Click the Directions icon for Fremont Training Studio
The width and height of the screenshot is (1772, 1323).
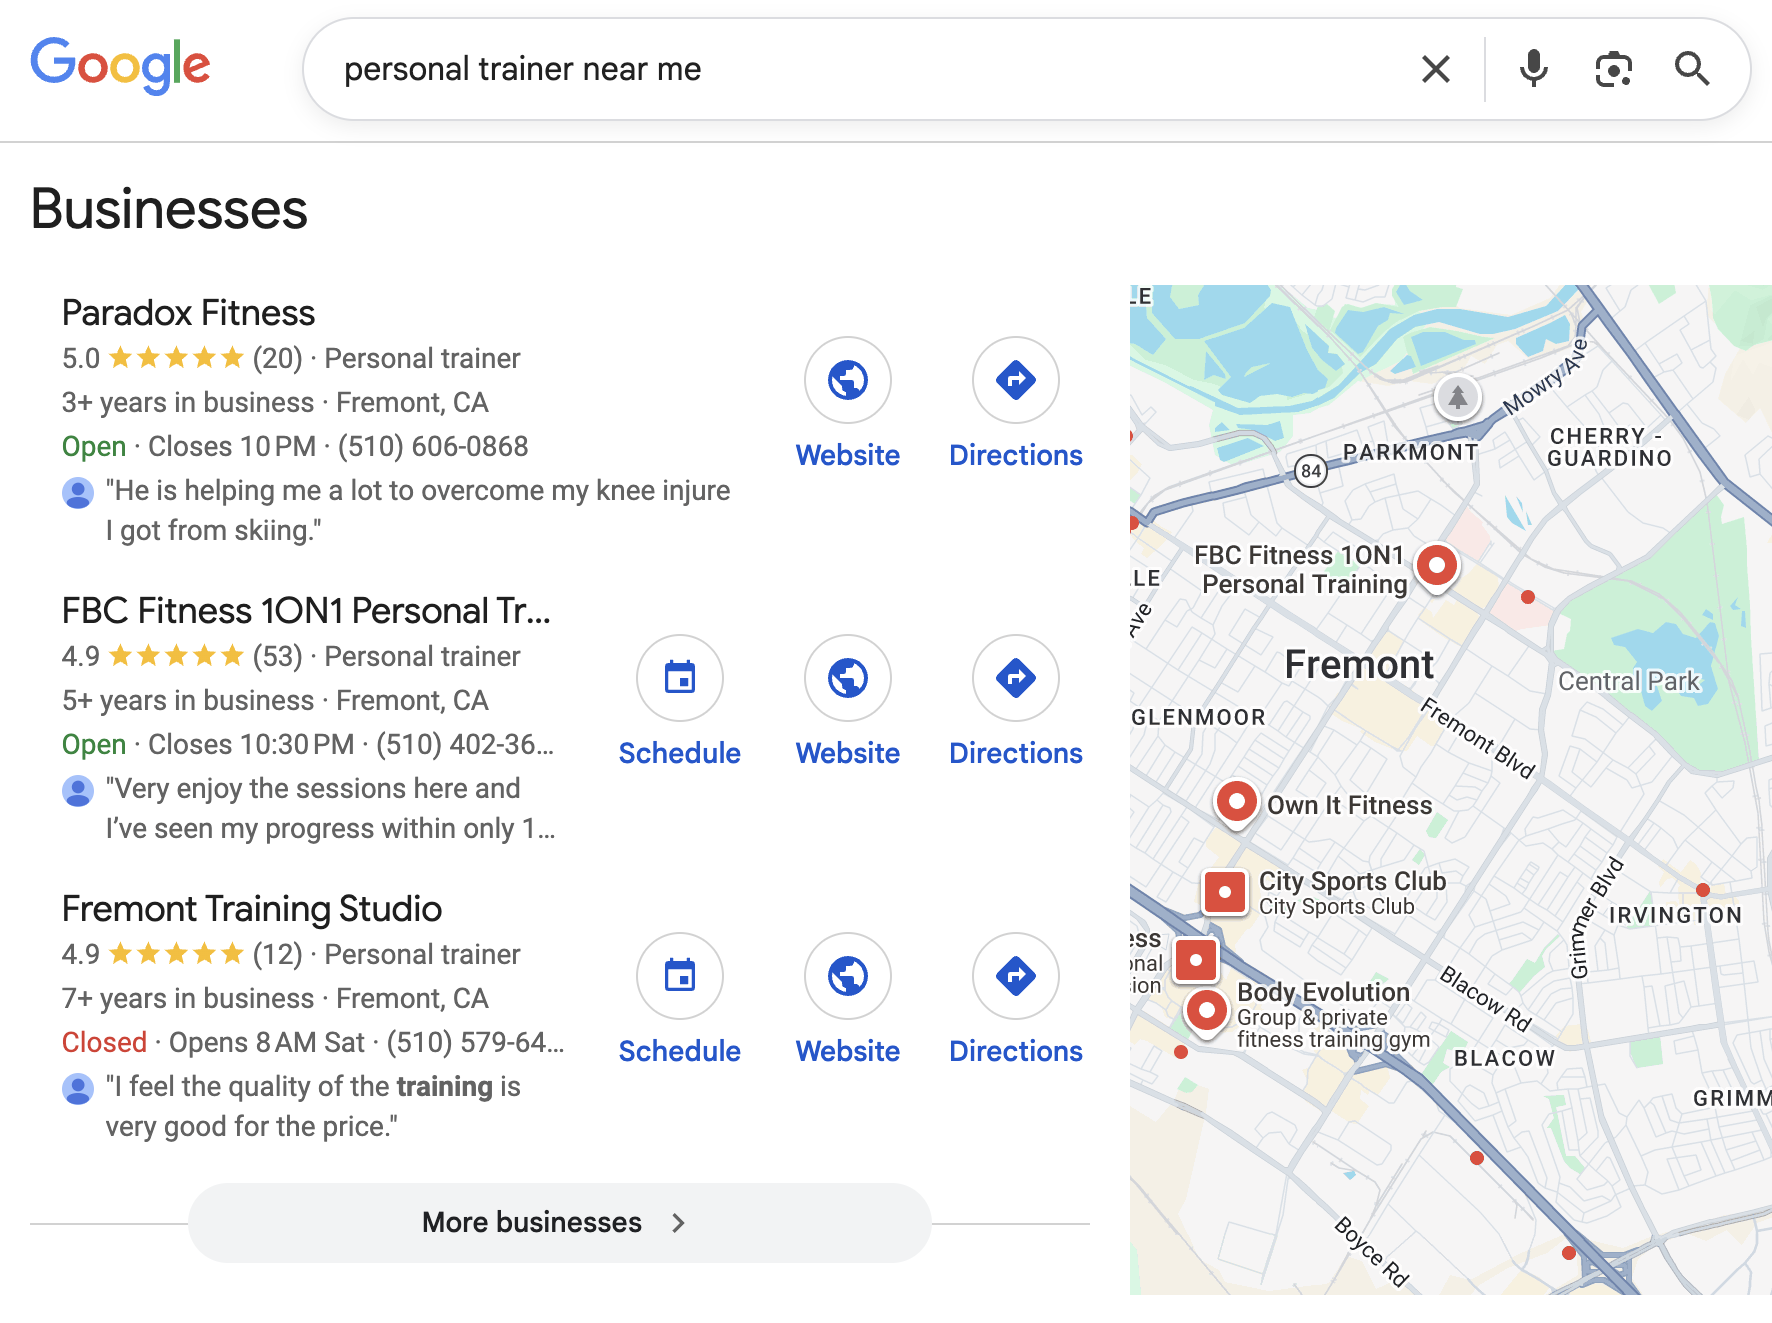coord(1015,976)
